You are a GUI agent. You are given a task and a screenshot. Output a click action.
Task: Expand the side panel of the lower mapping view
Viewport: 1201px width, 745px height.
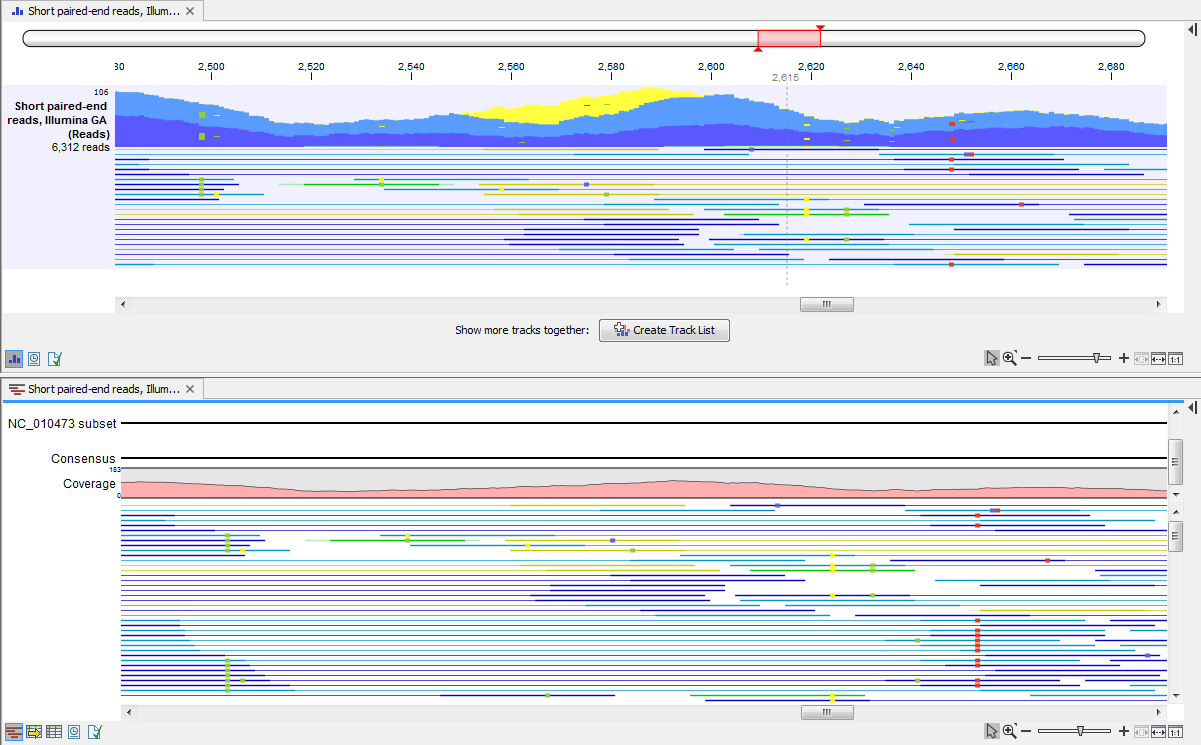1192,407
